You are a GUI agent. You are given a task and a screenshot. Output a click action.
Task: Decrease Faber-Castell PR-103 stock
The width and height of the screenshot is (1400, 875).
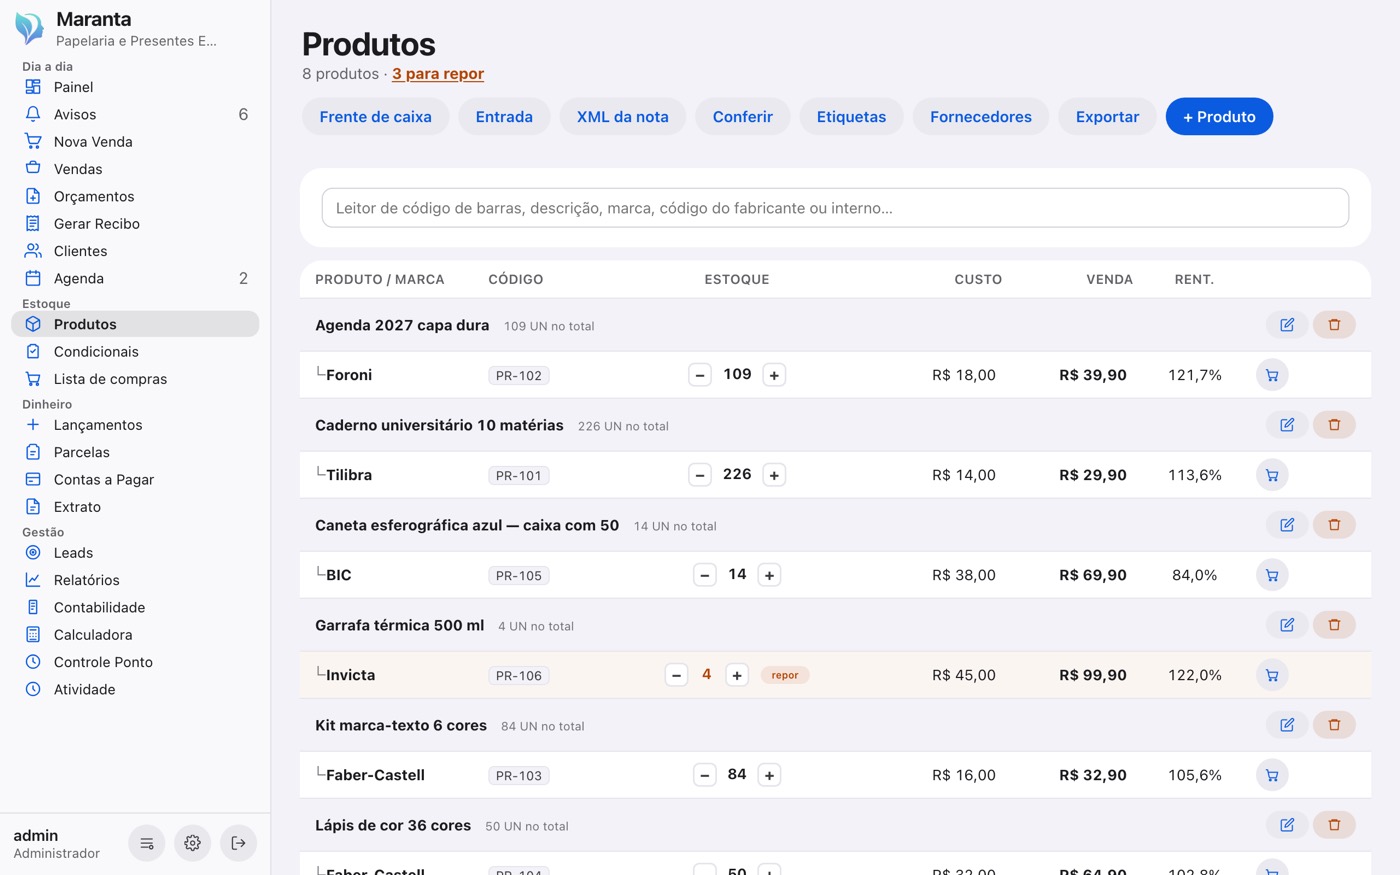[705, 775]
